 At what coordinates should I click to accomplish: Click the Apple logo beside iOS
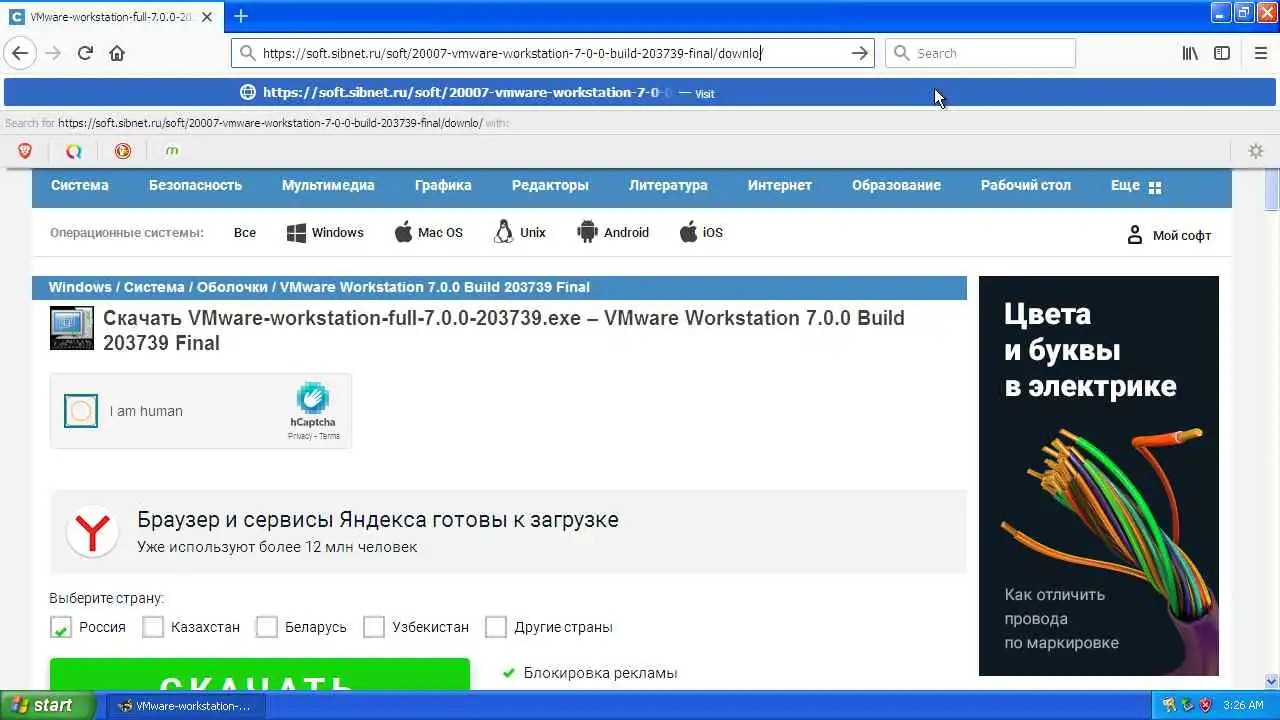tap(688, 232)
